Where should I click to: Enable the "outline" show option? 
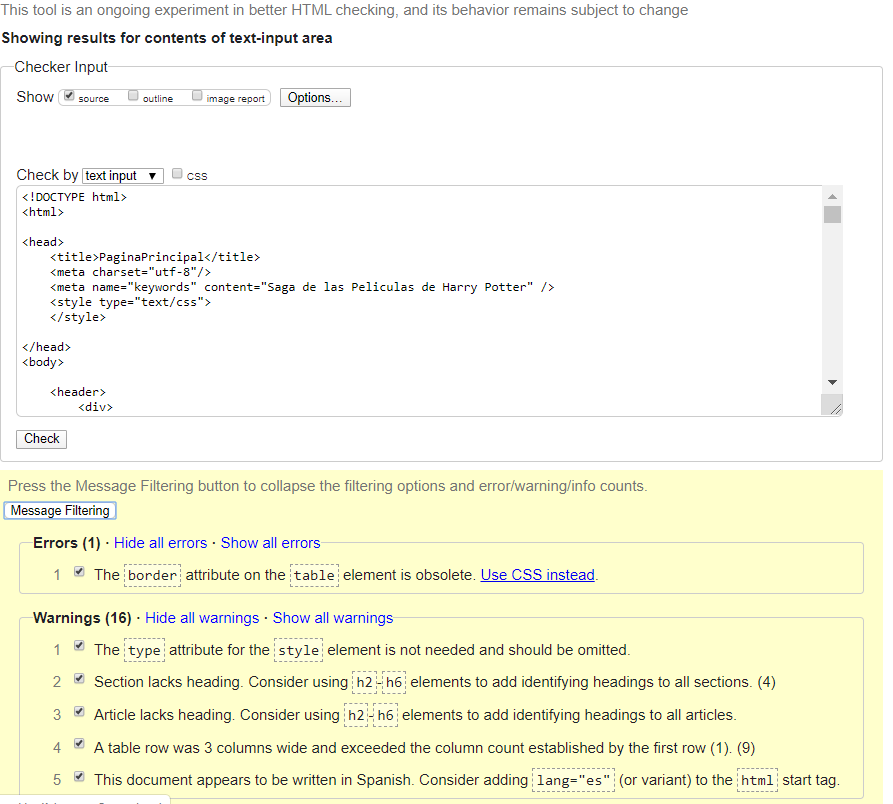click(133, 95)
